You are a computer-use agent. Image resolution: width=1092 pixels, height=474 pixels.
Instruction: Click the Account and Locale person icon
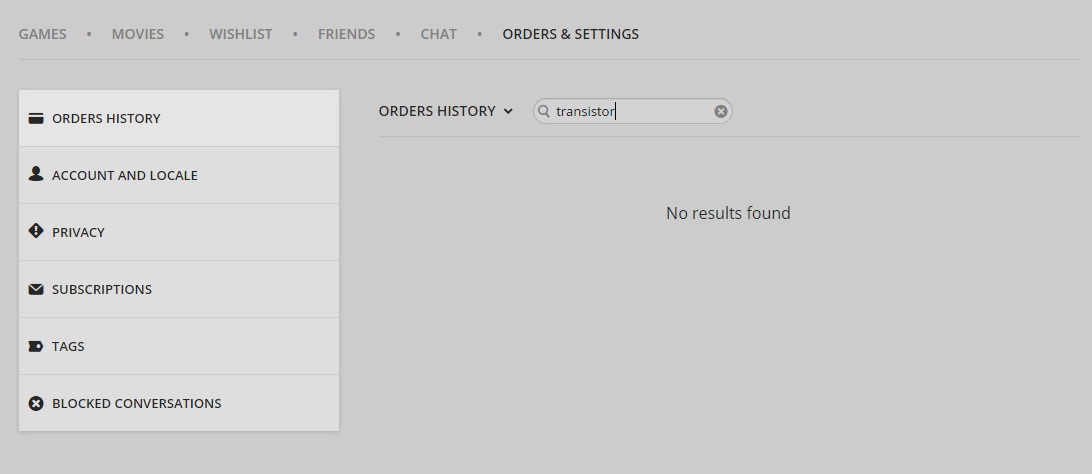coord(36,174)
